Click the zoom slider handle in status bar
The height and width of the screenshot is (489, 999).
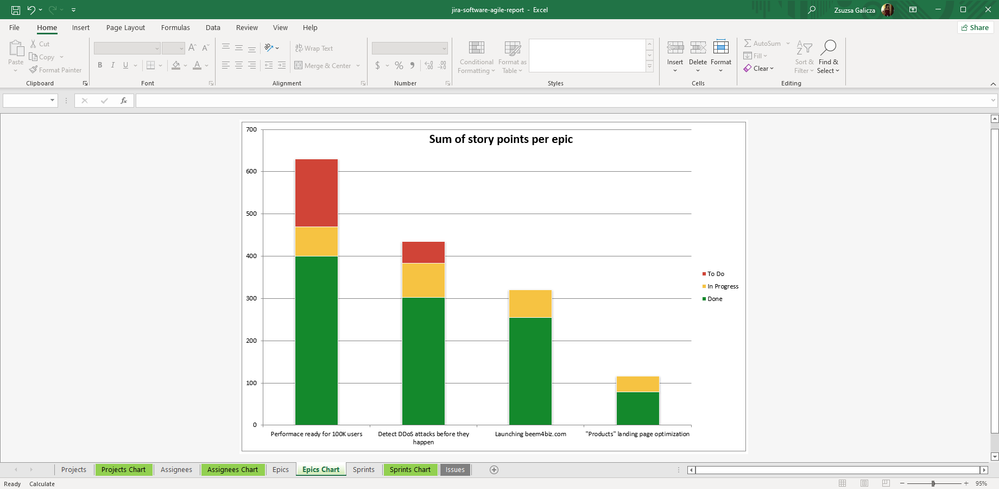pos(932,483)
